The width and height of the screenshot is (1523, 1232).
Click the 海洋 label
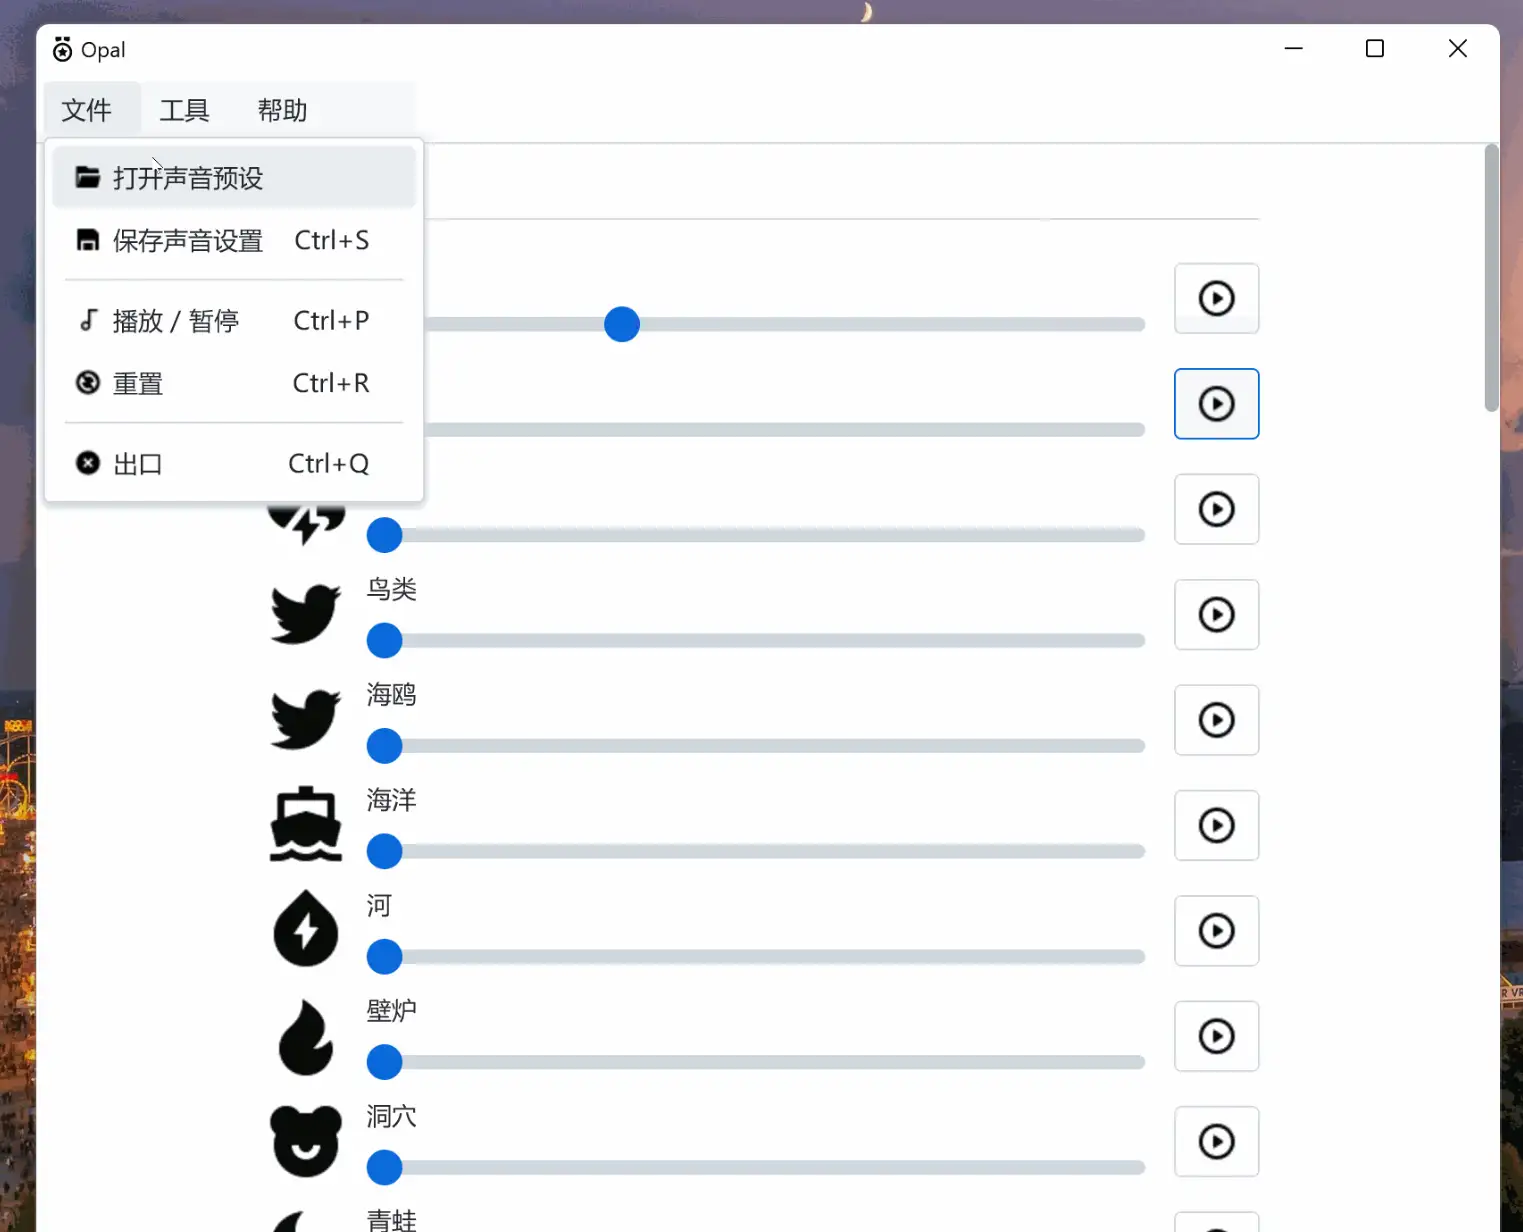[391, 800]
